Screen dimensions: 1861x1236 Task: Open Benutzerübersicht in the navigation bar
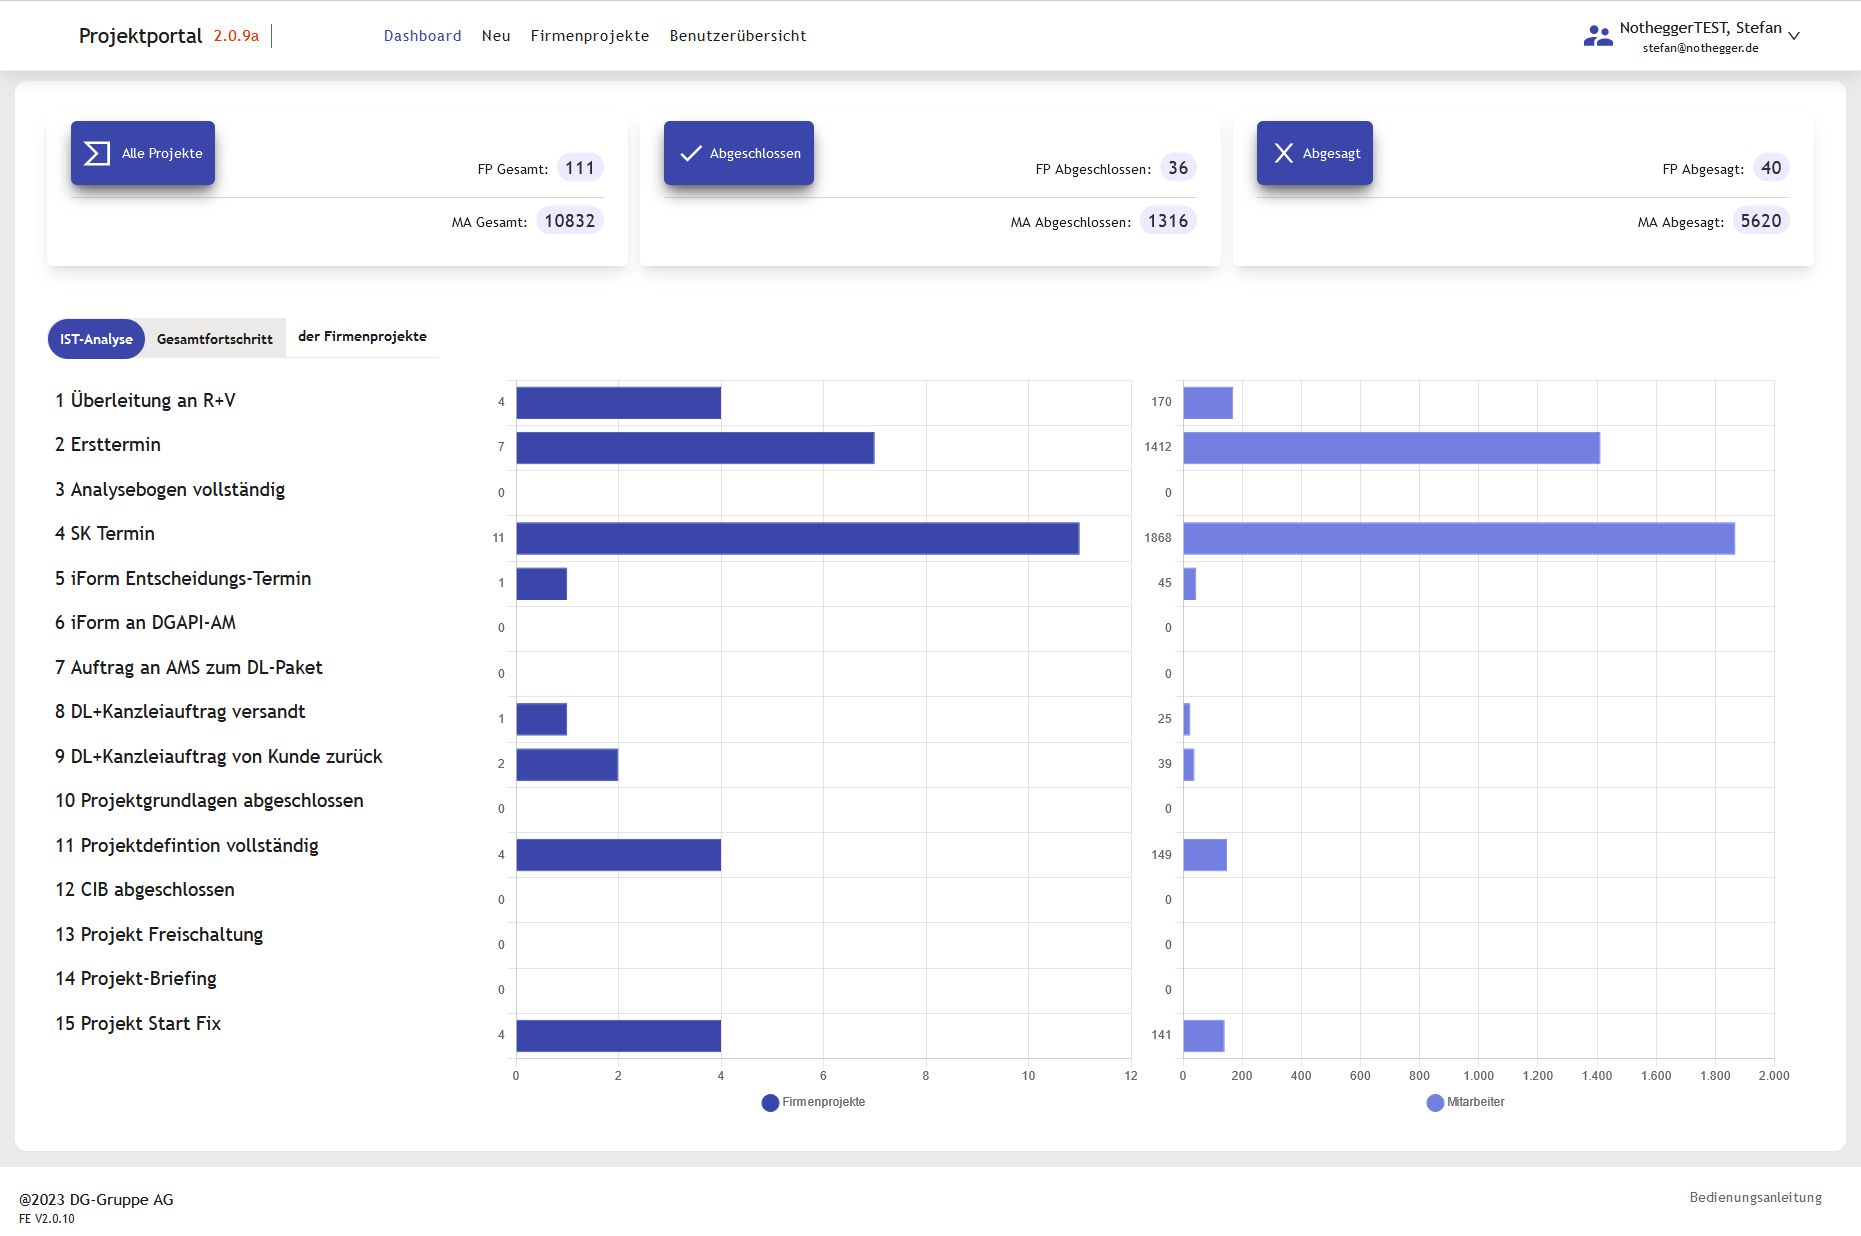pyautogui.click(x=737, y=36)
